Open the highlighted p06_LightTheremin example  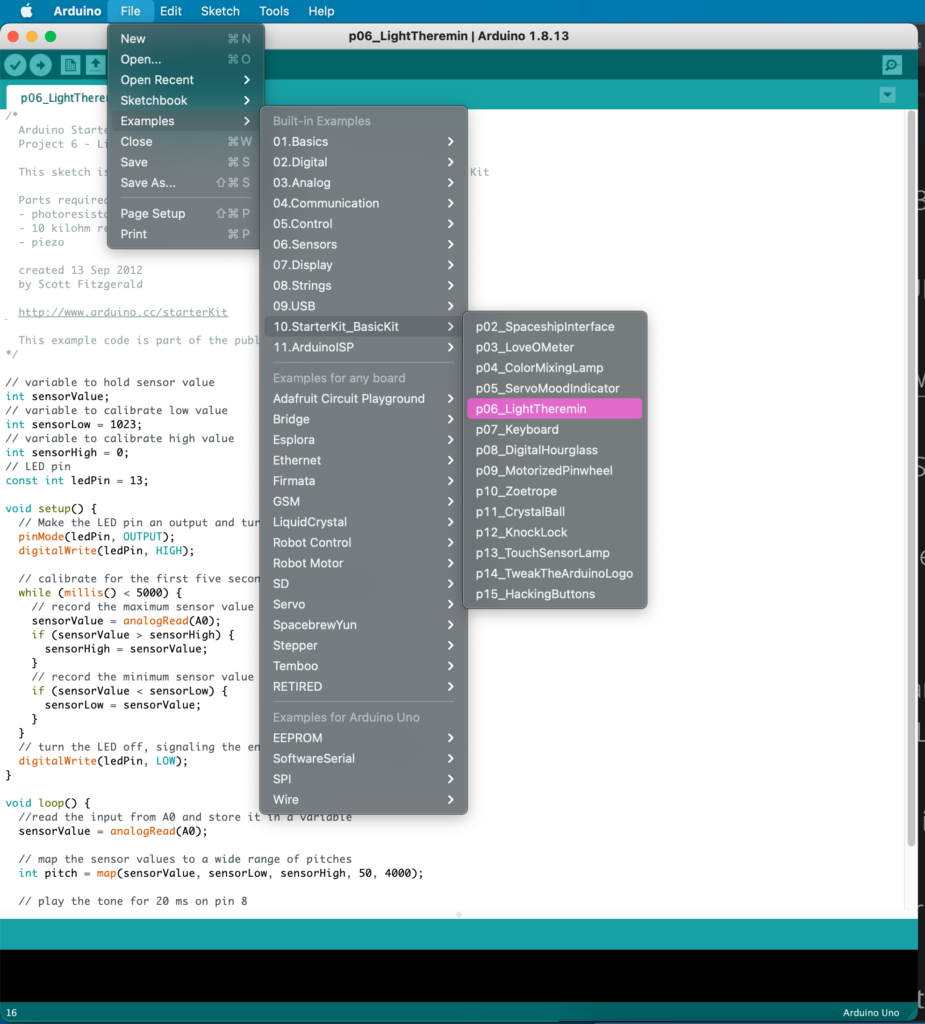pyautogui.click(x=555, y=409)
